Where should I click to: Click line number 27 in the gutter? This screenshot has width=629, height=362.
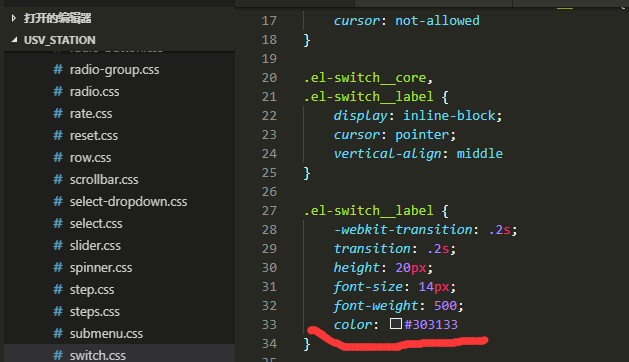pos(269,211)
